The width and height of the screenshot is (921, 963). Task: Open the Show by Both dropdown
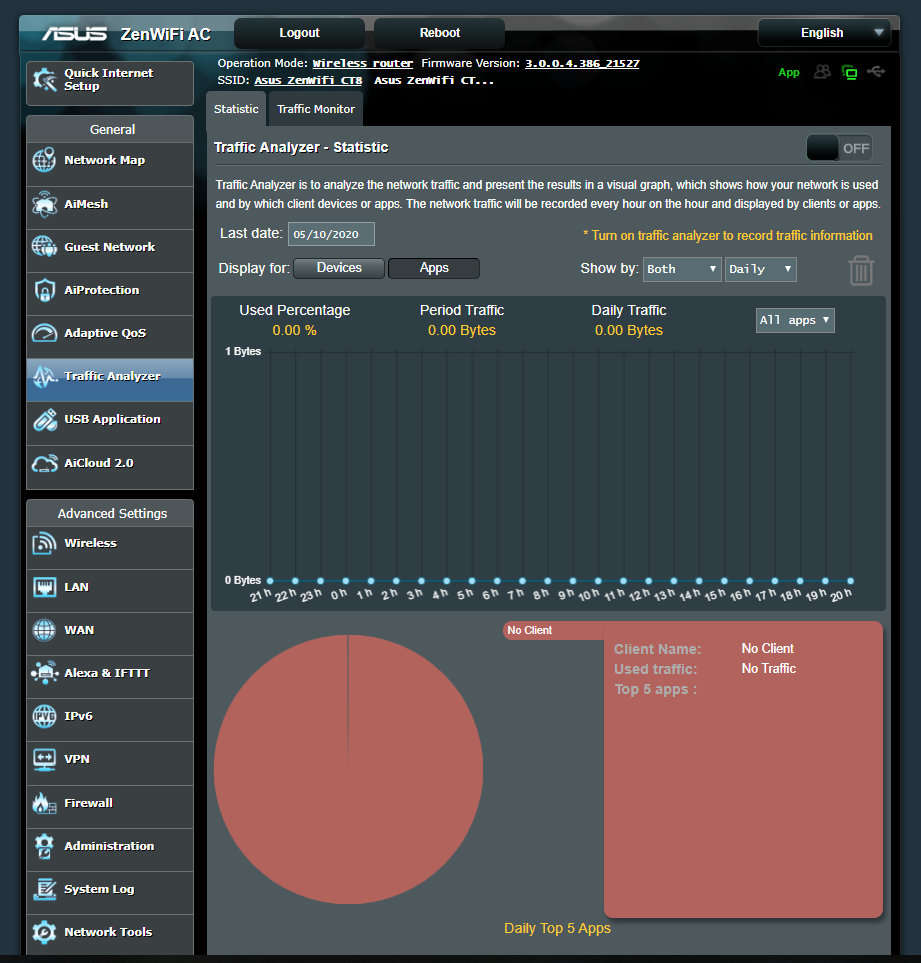[682, 269]
